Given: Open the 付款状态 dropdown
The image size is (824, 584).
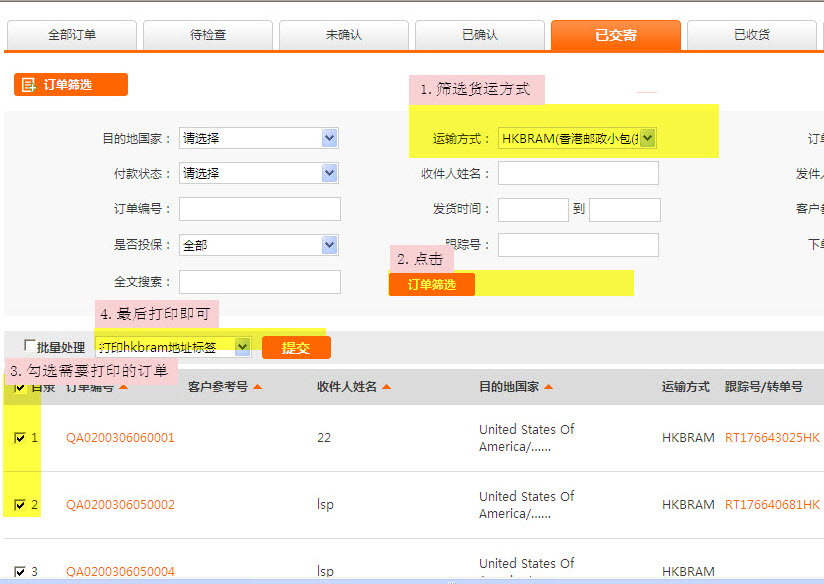Looking at the screenshot, I should 329,173.
